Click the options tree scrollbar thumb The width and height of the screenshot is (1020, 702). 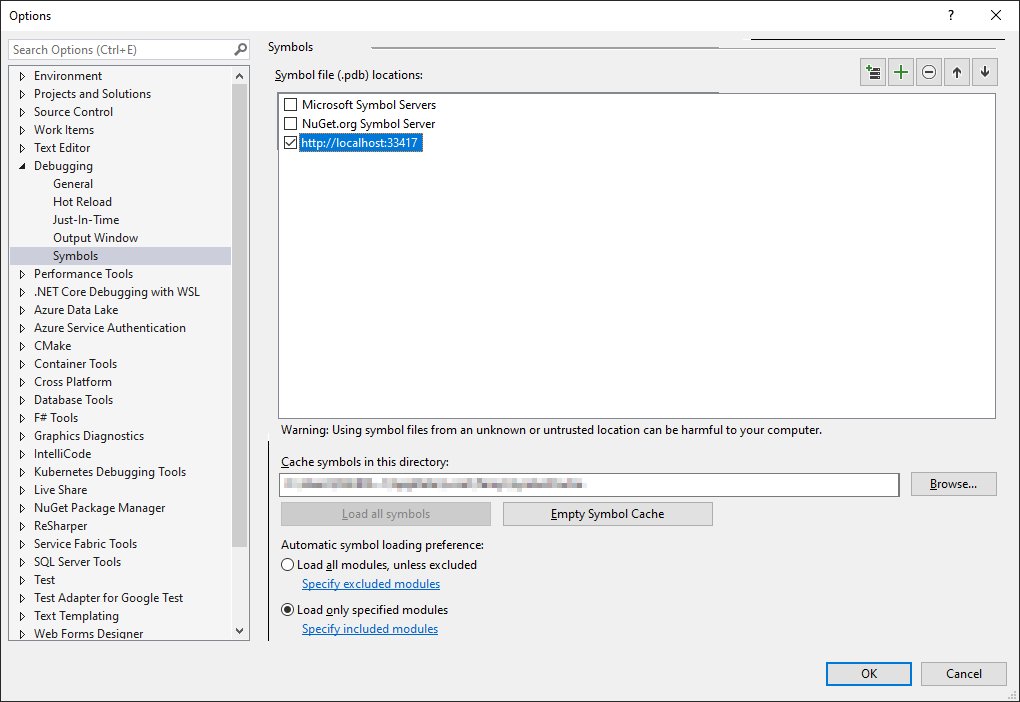[239, 316]
